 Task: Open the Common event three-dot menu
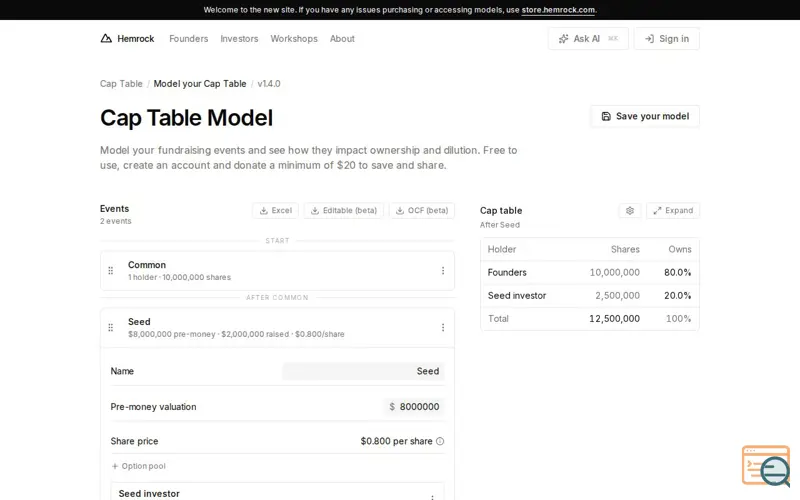pyautogui.click(x=443, y=271)
